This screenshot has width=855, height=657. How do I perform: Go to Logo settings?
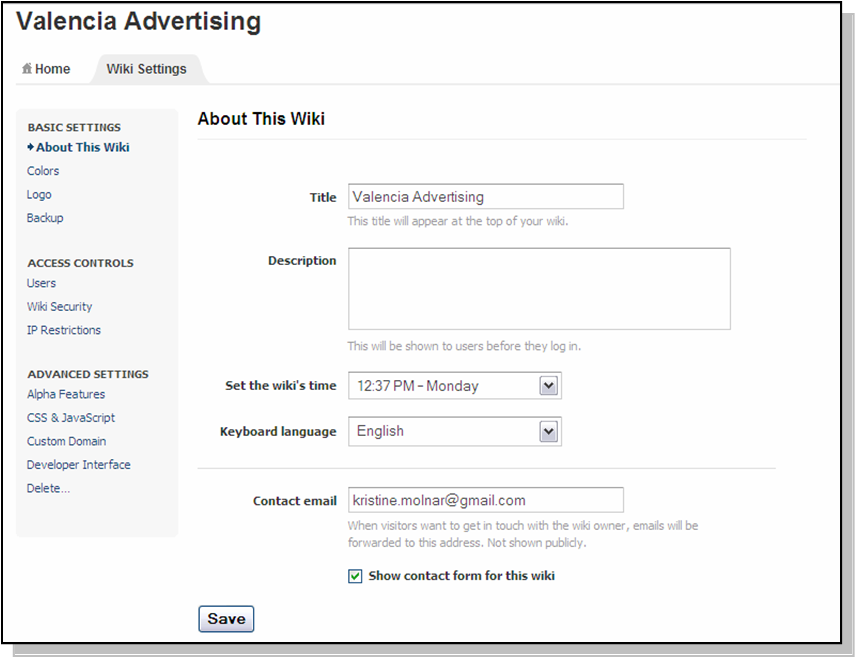tap(39, 194)
